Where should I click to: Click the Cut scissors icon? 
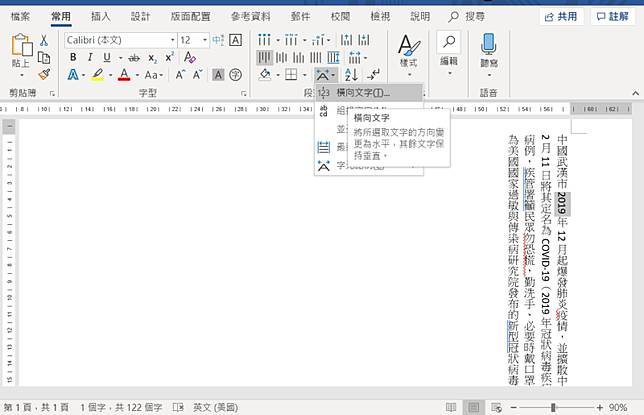tap(44, 40)
